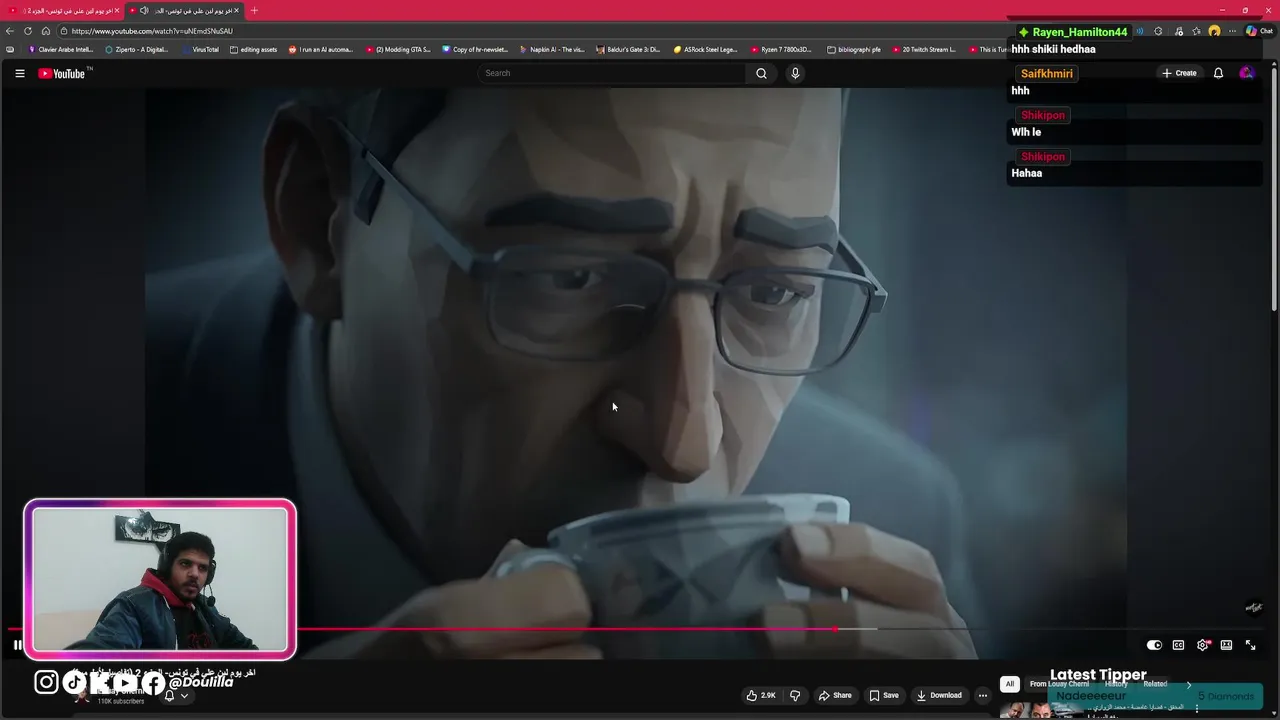Select the All filter chip
Image resolution: width=1280 pixels, height=720 pixels.
(1010, 684)
